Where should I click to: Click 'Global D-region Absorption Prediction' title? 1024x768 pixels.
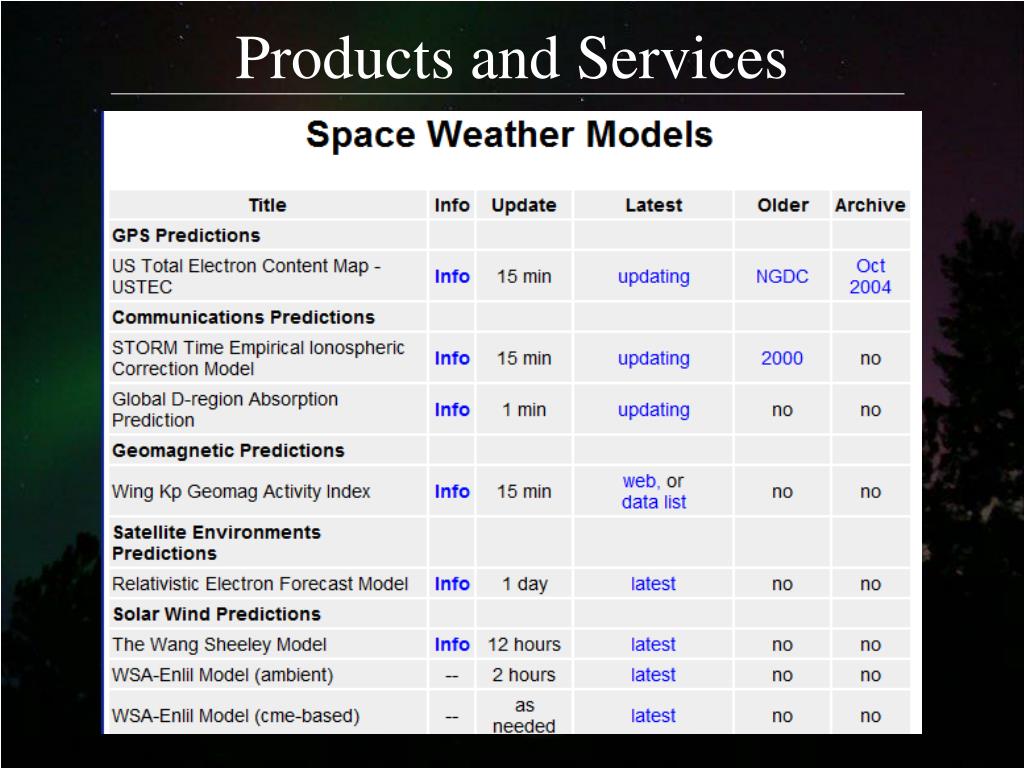tap(225, 409)
